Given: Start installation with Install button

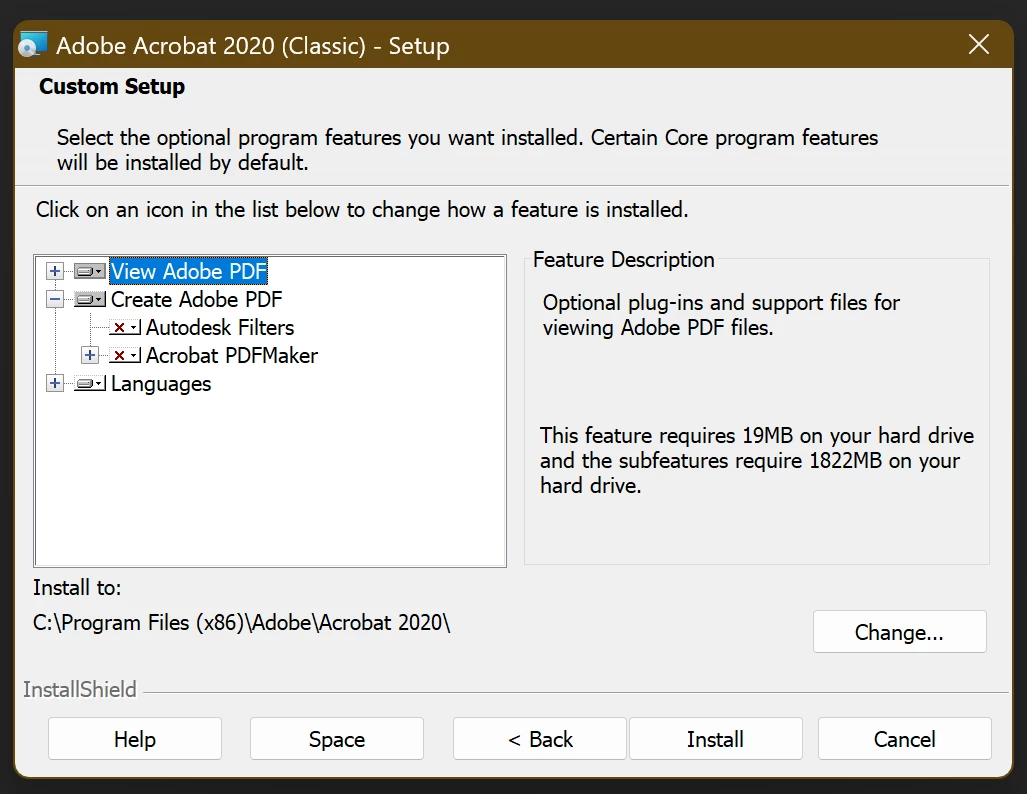Looking at the screenshot, I should tap(715, 739).
